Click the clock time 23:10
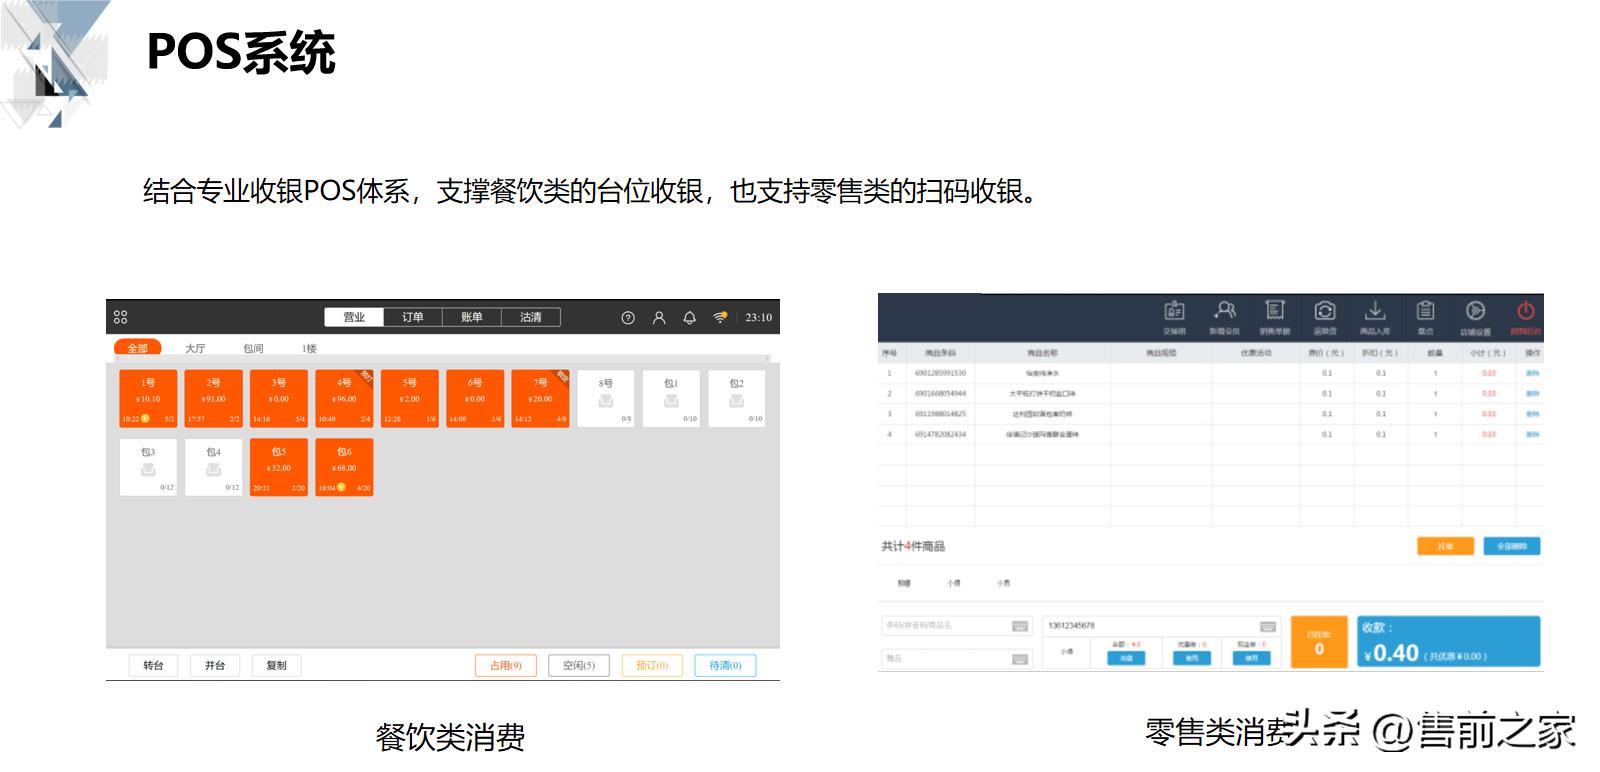1600x772 pixels. 759,318
